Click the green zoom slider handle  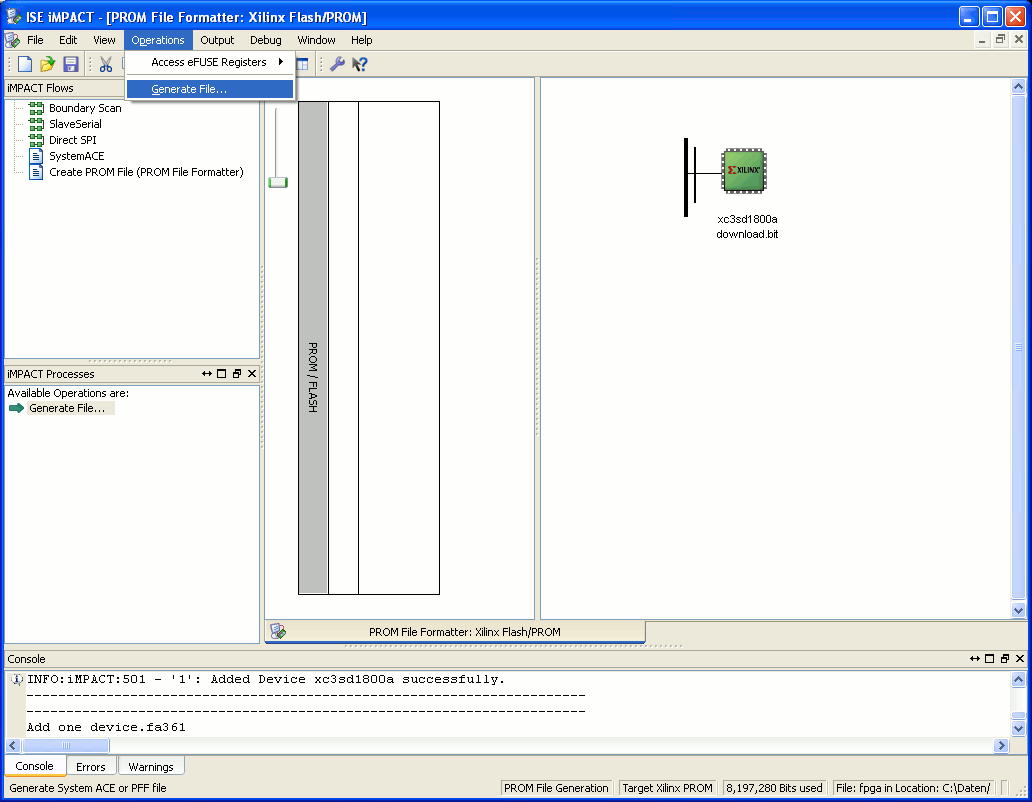point(278,182)
